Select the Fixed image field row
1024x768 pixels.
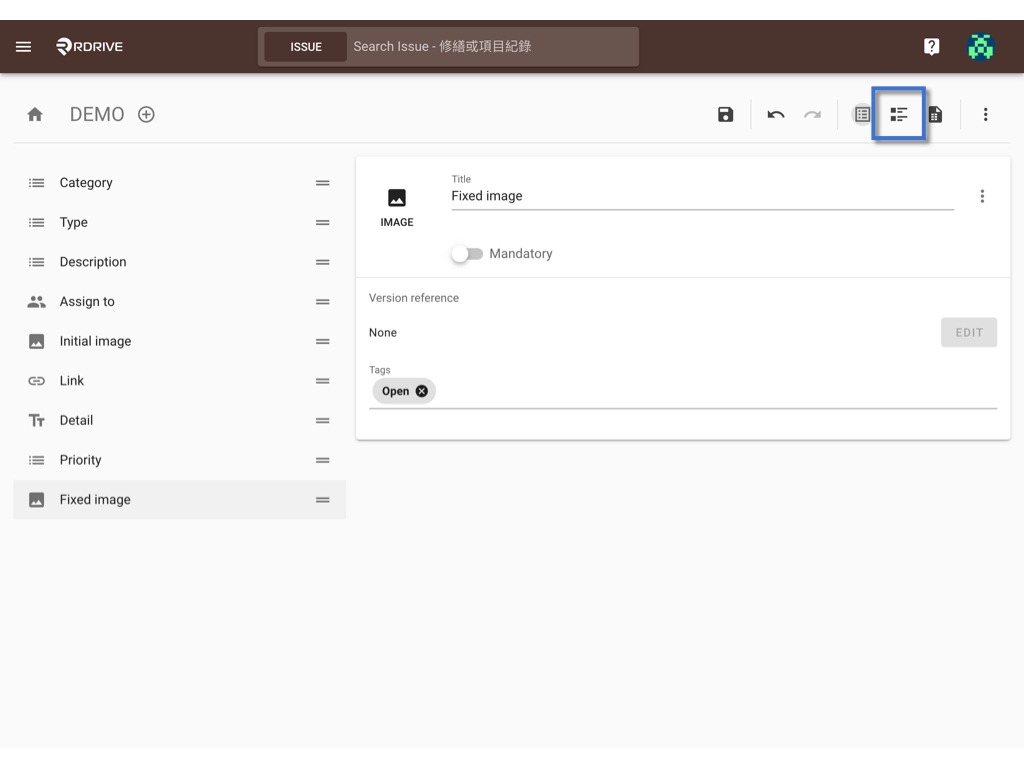click(180, 500)
